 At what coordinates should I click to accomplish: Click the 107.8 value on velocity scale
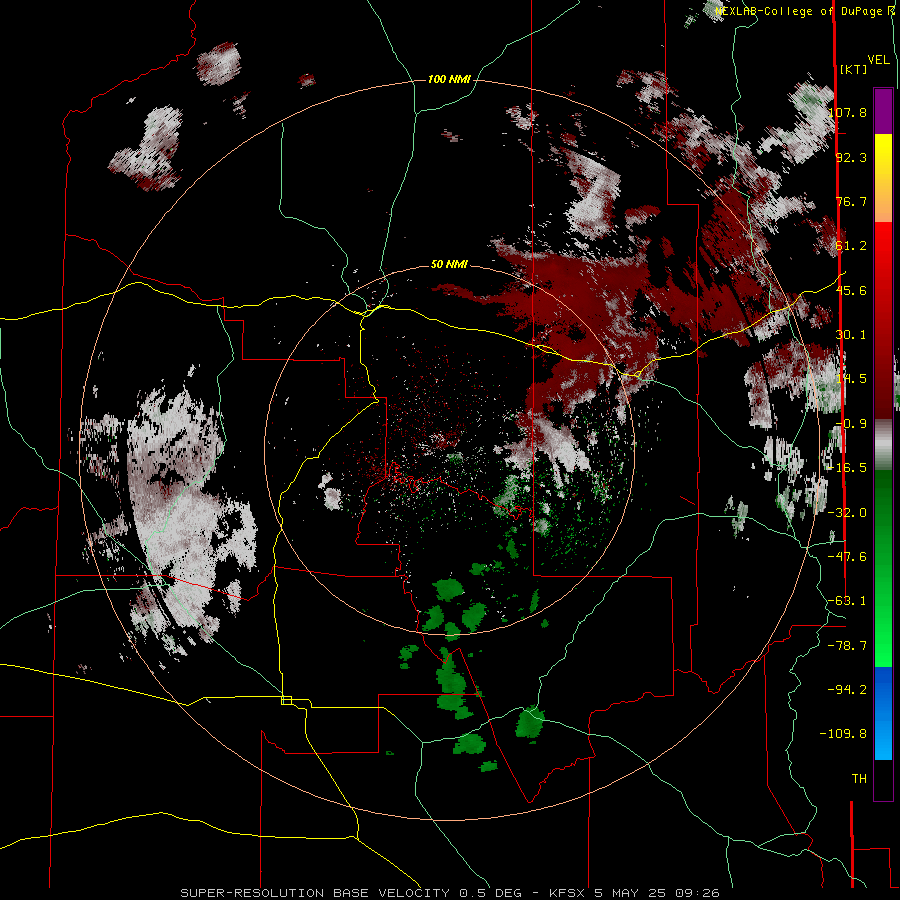click(848, 112)
